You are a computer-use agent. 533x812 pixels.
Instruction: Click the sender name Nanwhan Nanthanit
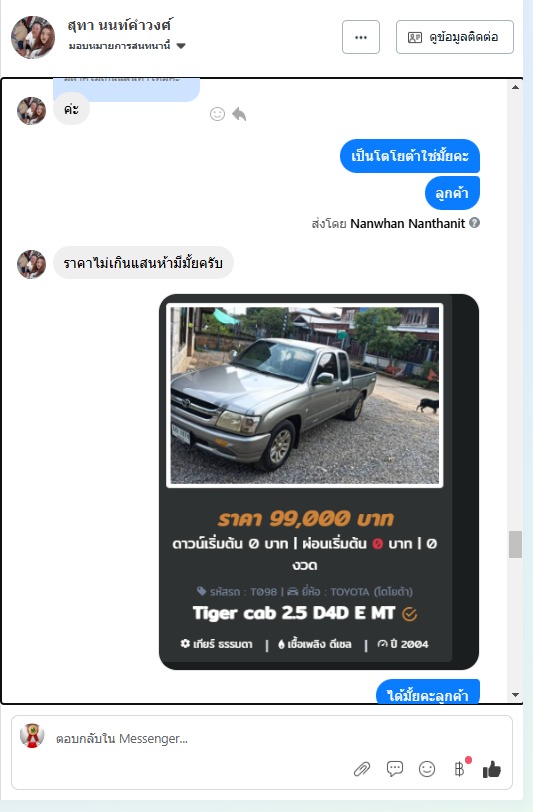click(x=408, y=224)
